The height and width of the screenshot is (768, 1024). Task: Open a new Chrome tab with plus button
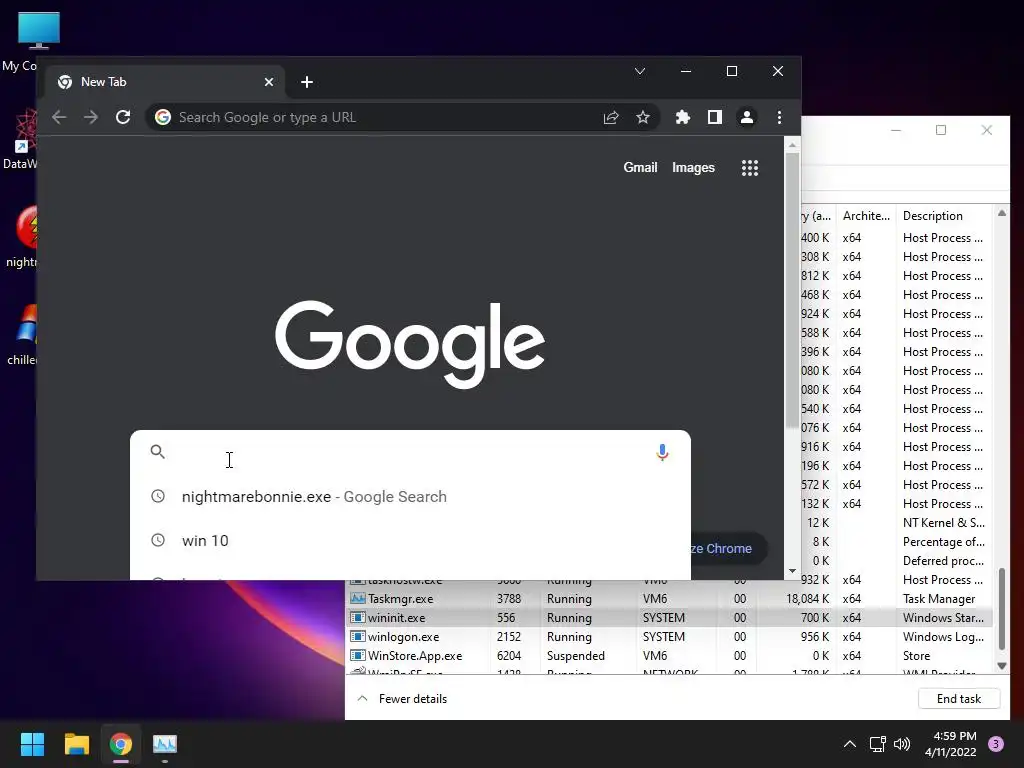coord(307,82)
